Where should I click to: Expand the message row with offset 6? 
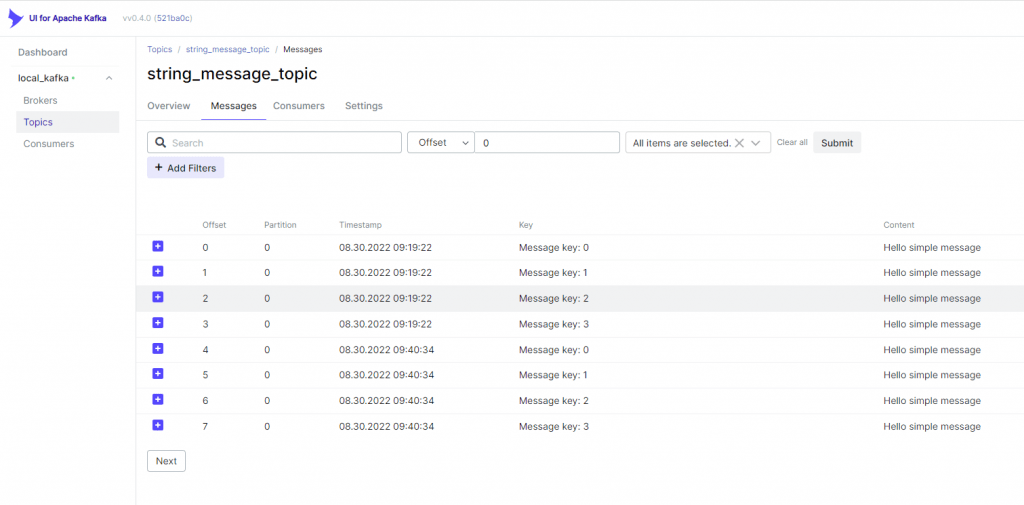157,399
